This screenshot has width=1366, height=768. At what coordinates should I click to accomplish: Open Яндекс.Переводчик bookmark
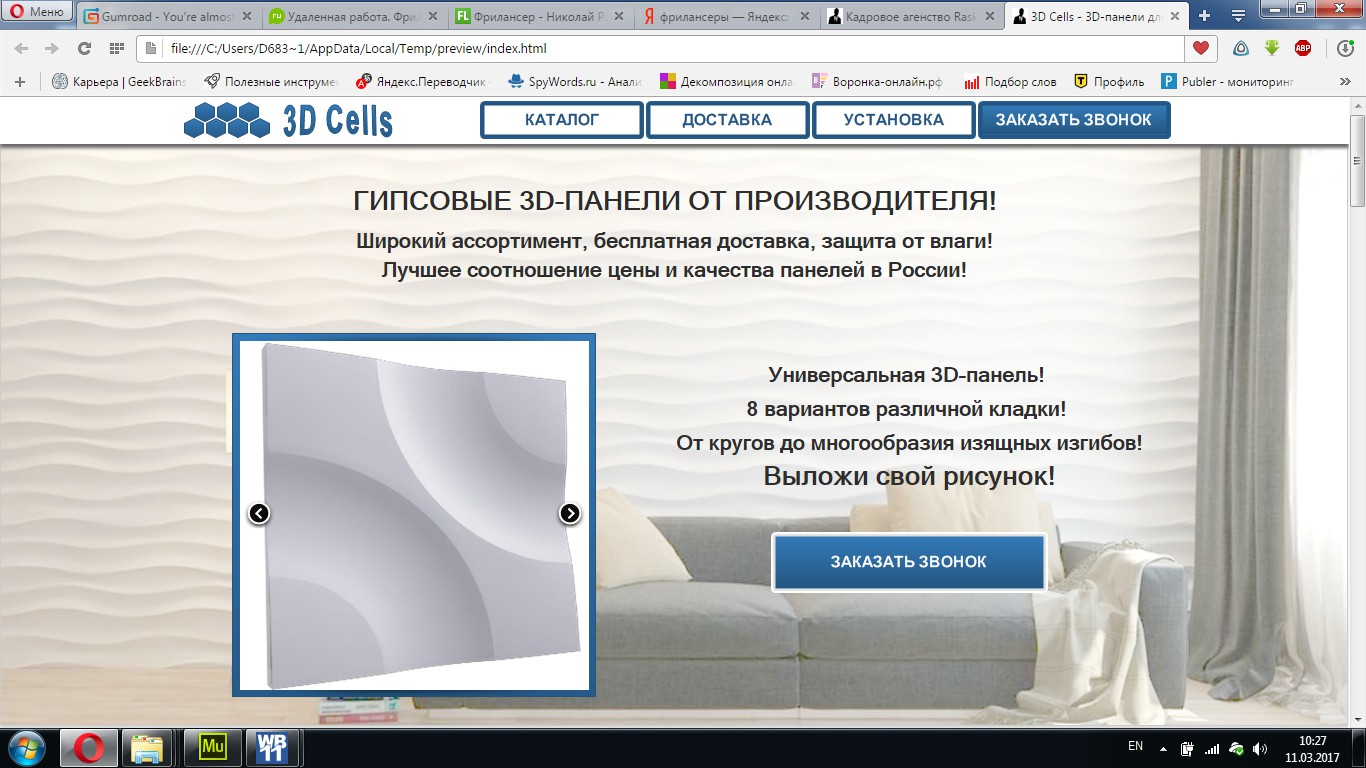(423, 82)
